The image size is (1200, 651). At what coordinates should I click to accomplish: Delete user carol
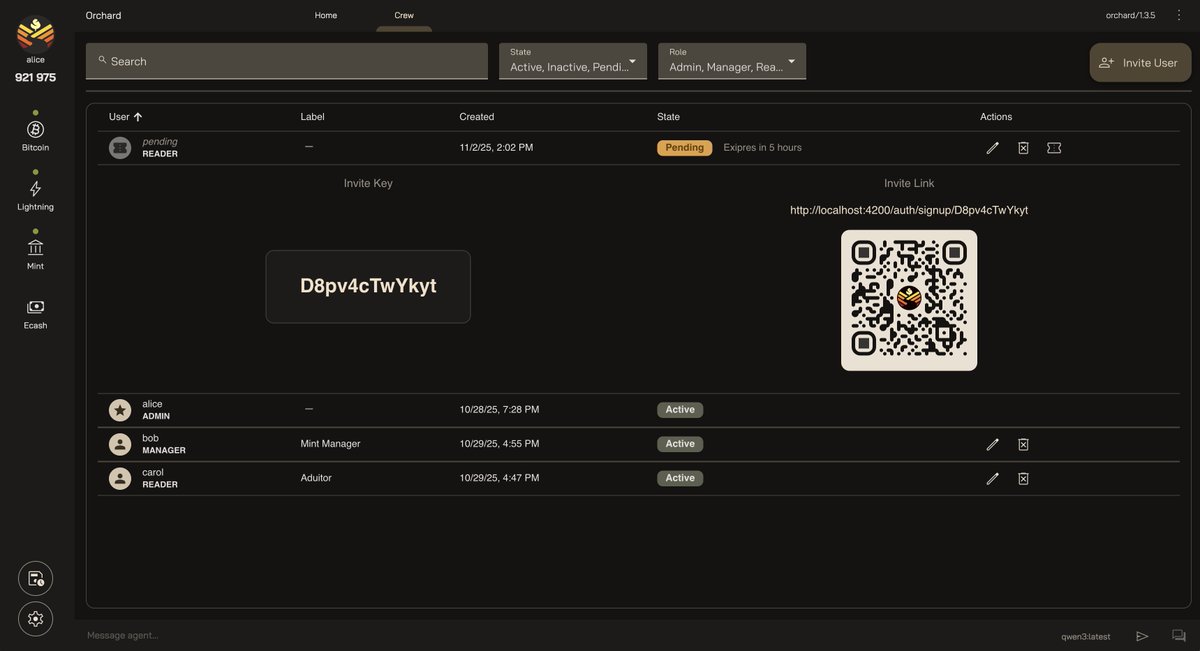pyautogui.click(x=1023, y=478)
